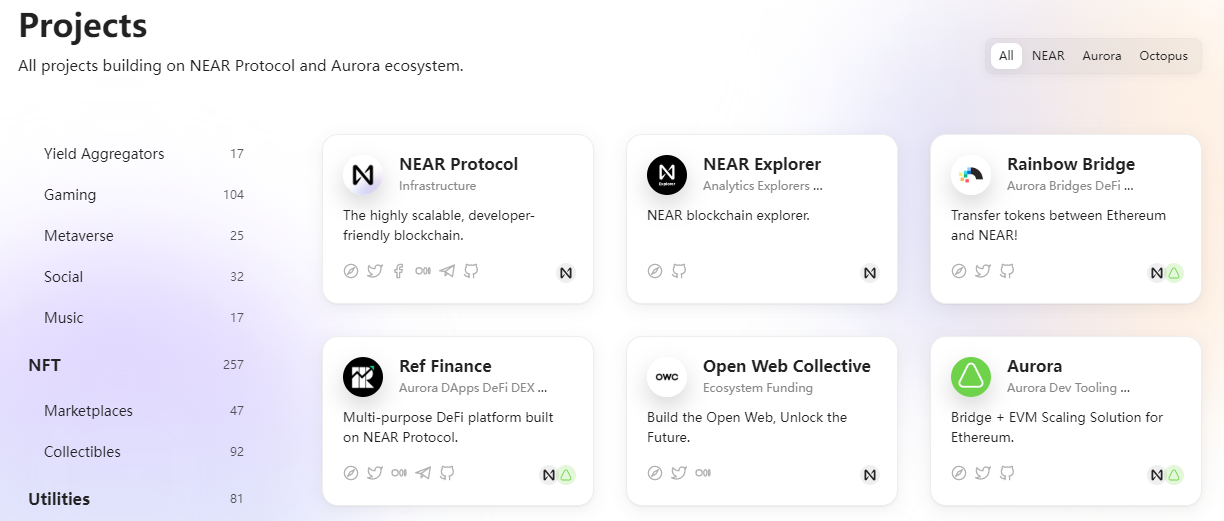The width and height of the screenshot is (1224, 521).
Task: Open Open Web Collective's Twitter icon
Action: [679, 473]
